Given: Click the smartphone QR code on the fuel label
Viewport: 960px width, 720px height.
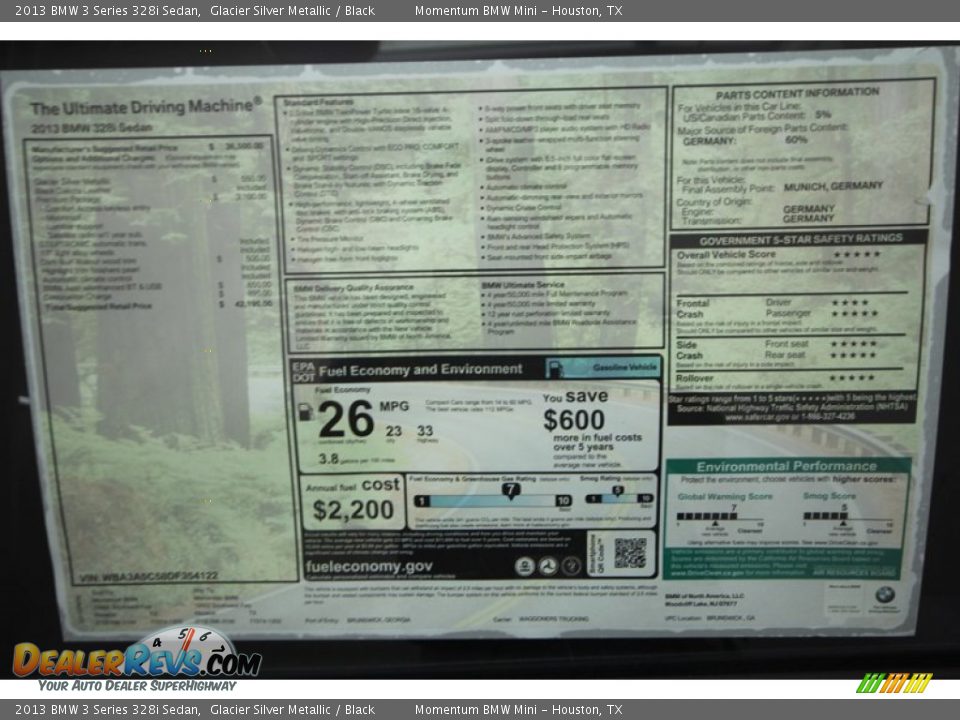Looking at the screenshot, I should tap(630, 552).
